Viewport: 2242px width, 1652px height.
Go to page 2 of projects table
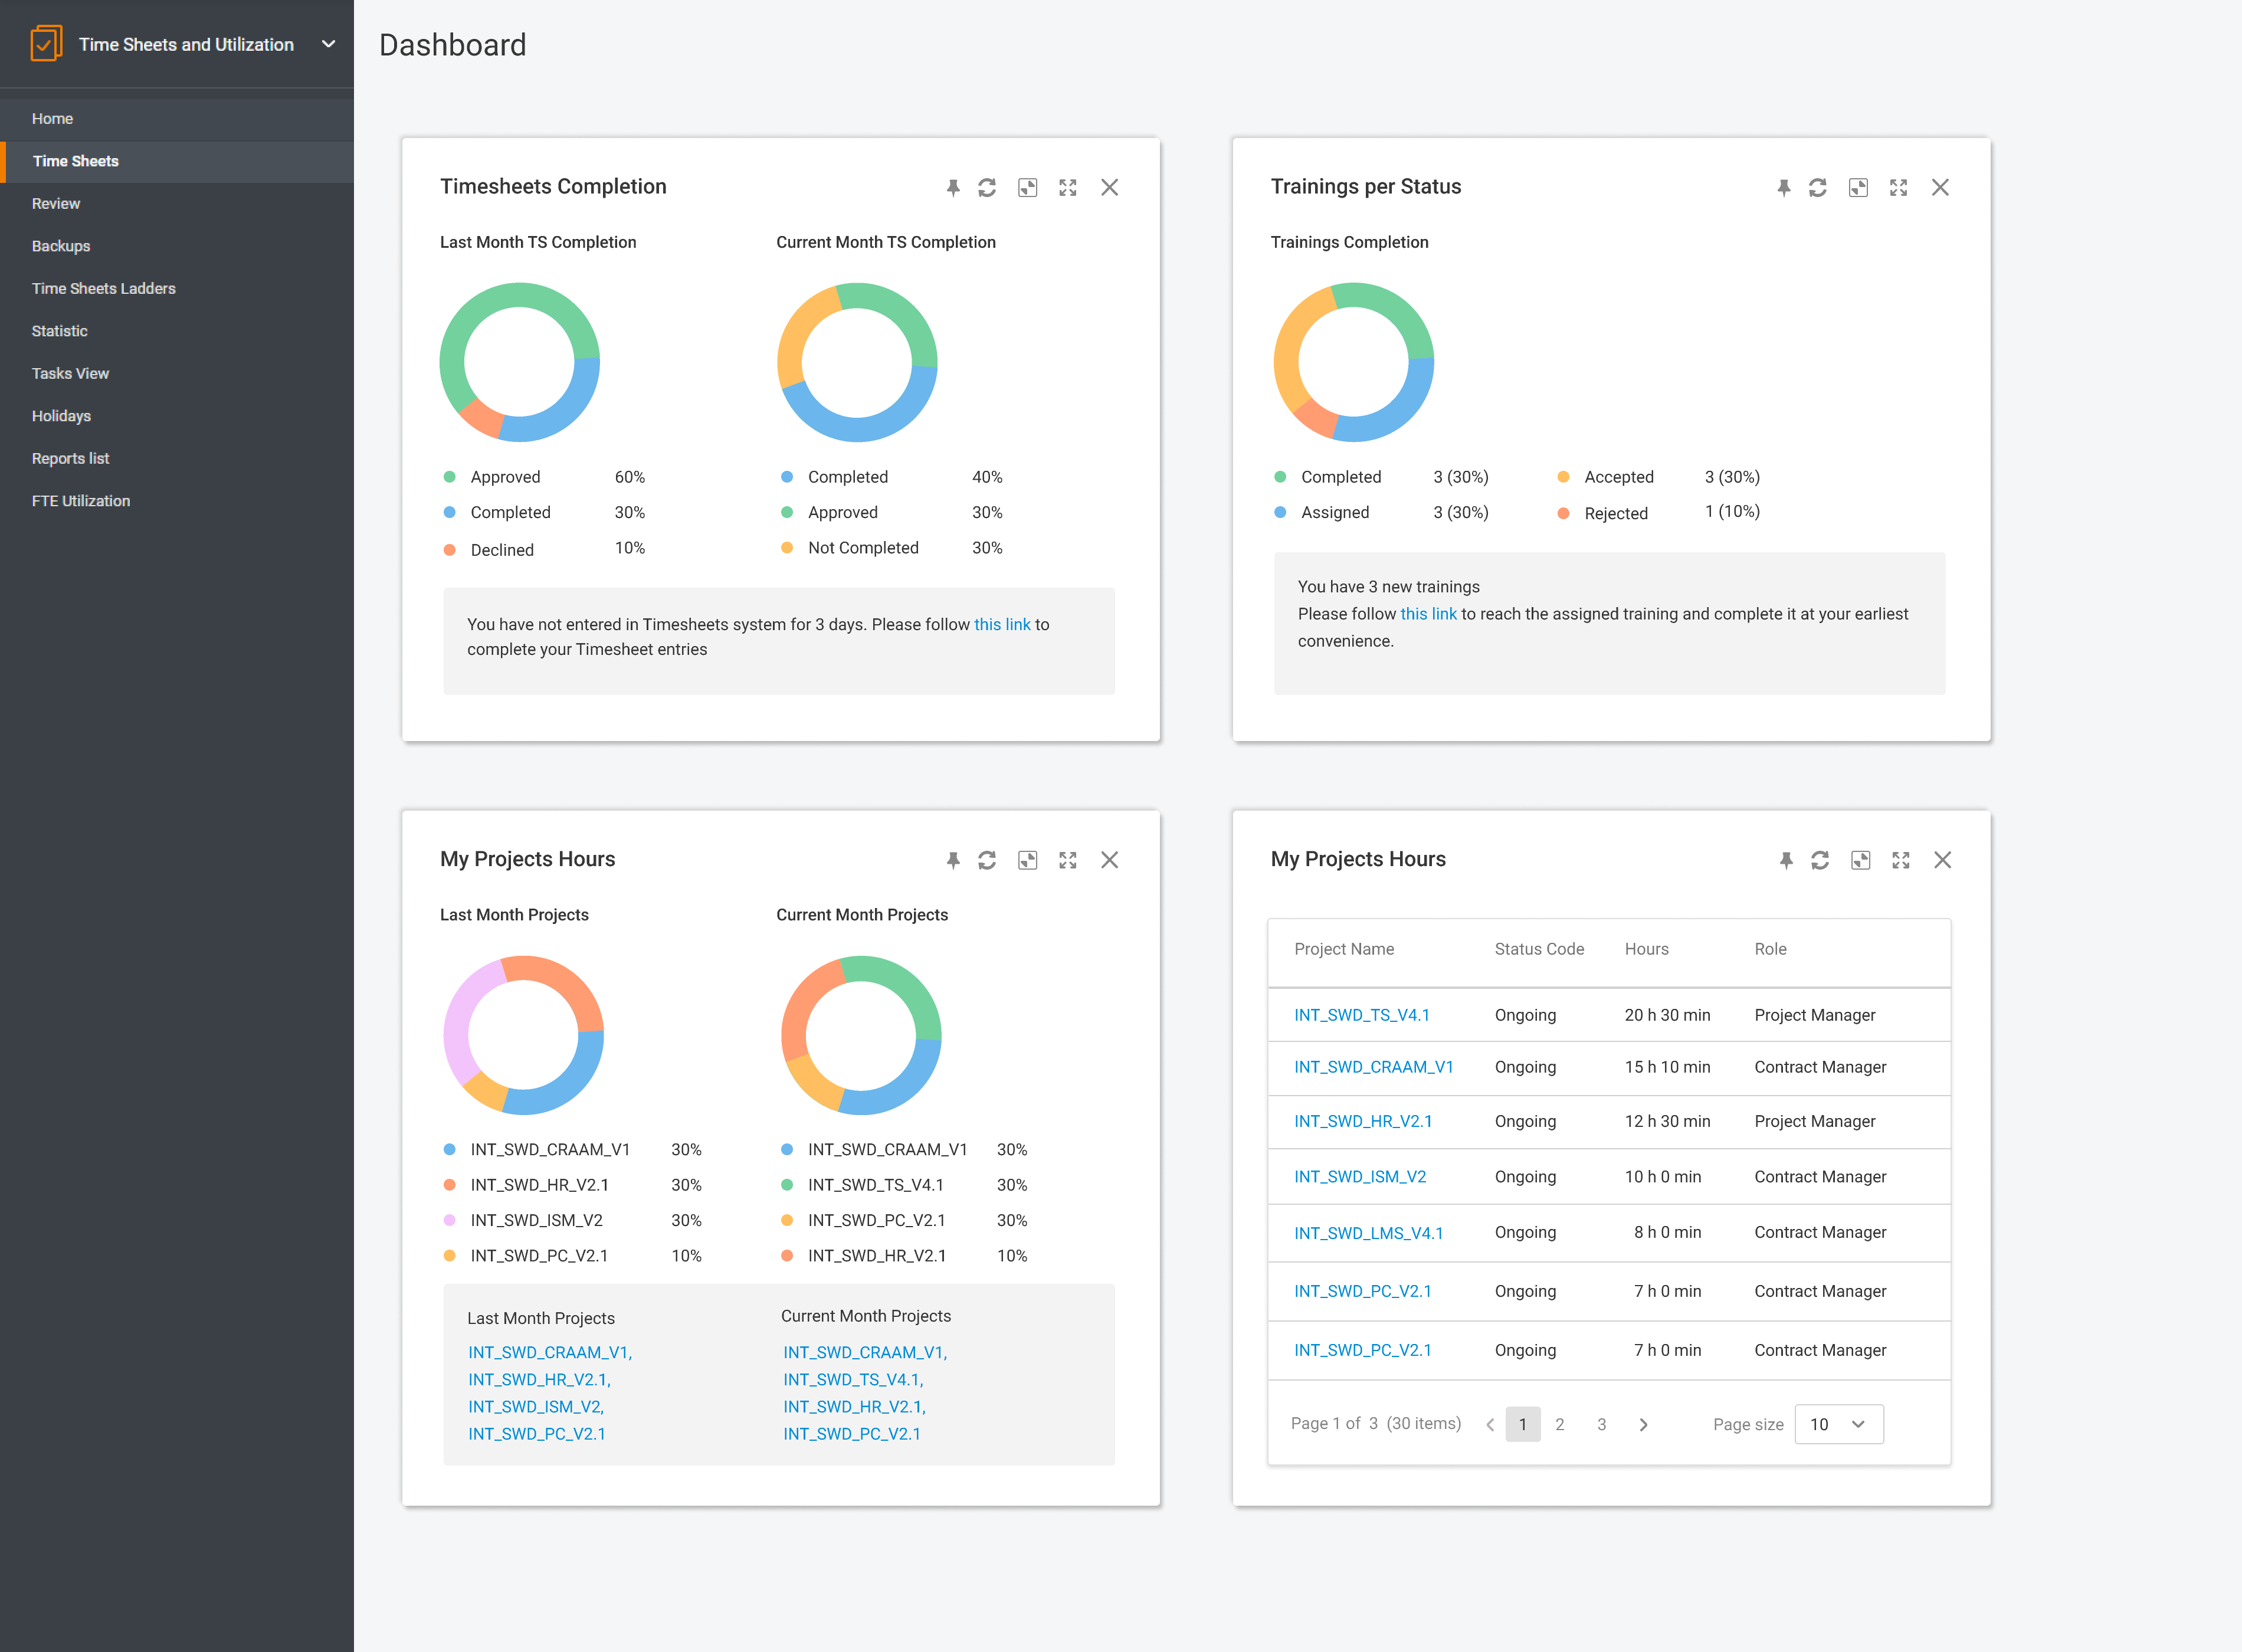click(1559, 1424)
